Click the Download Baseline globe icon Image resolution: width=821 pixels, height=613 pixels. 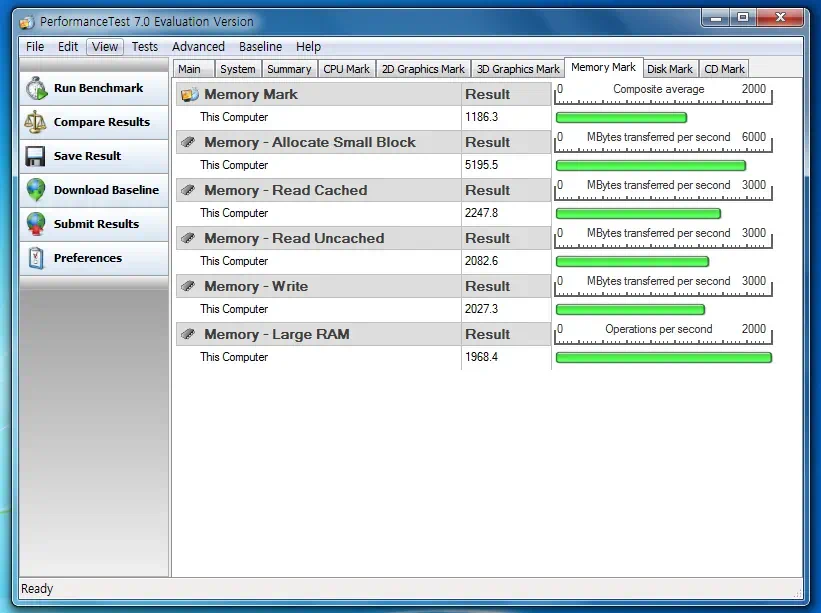point(36,190)
